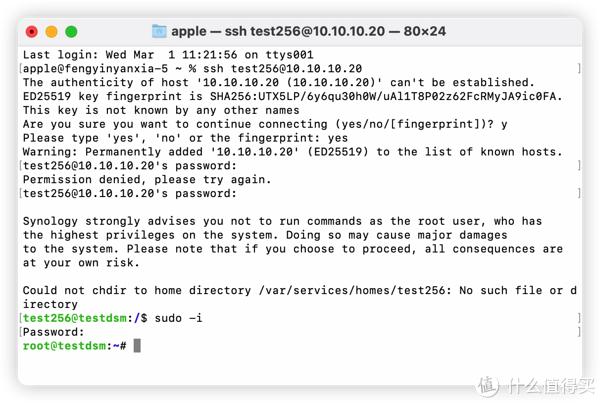Click the second 'test256@10.10.10.20's password:' line
Image resolution: width=600 pixels, height=403 pixels.
pos(130,193)
